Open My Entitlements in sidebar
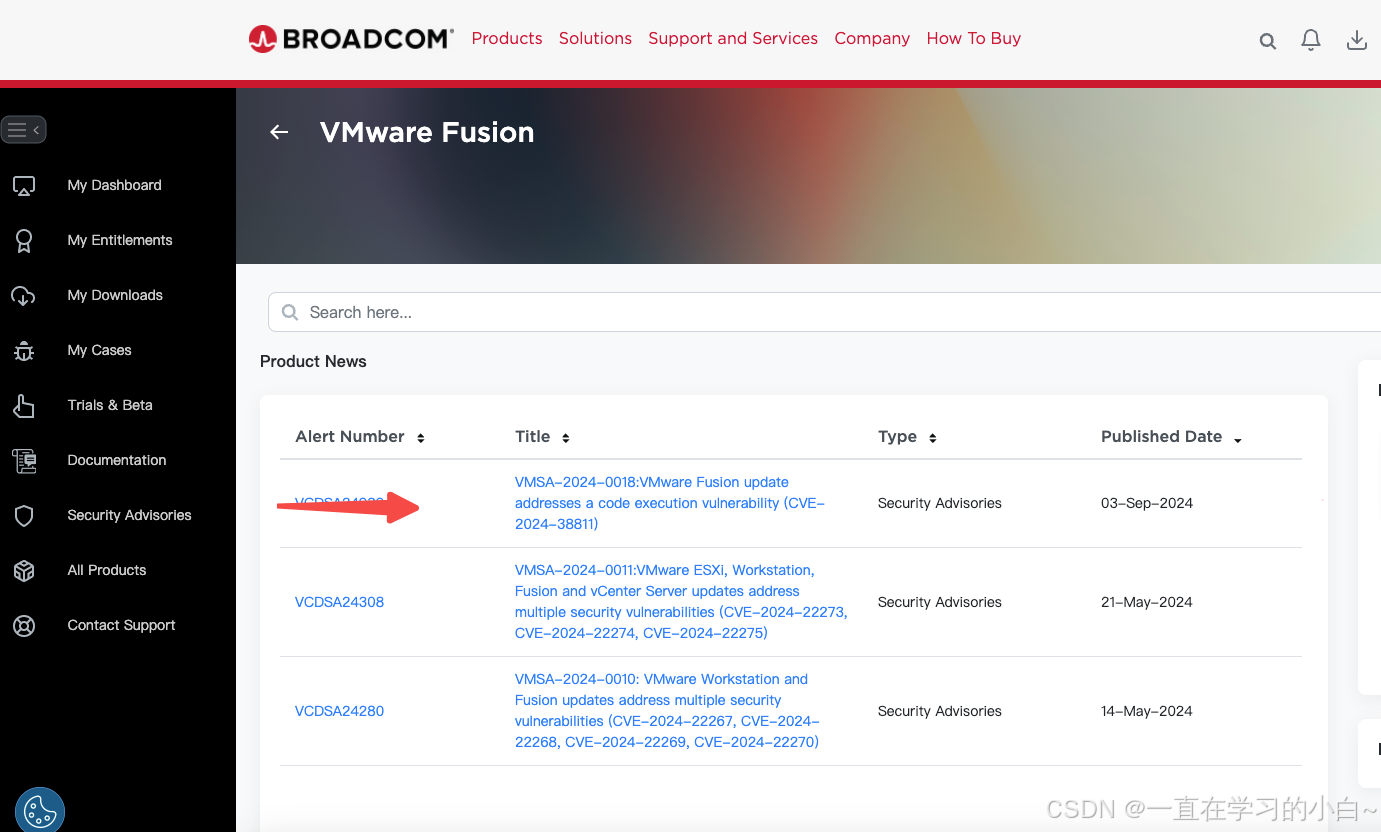This screenshot has width=1381, height=832. (120, 240)
